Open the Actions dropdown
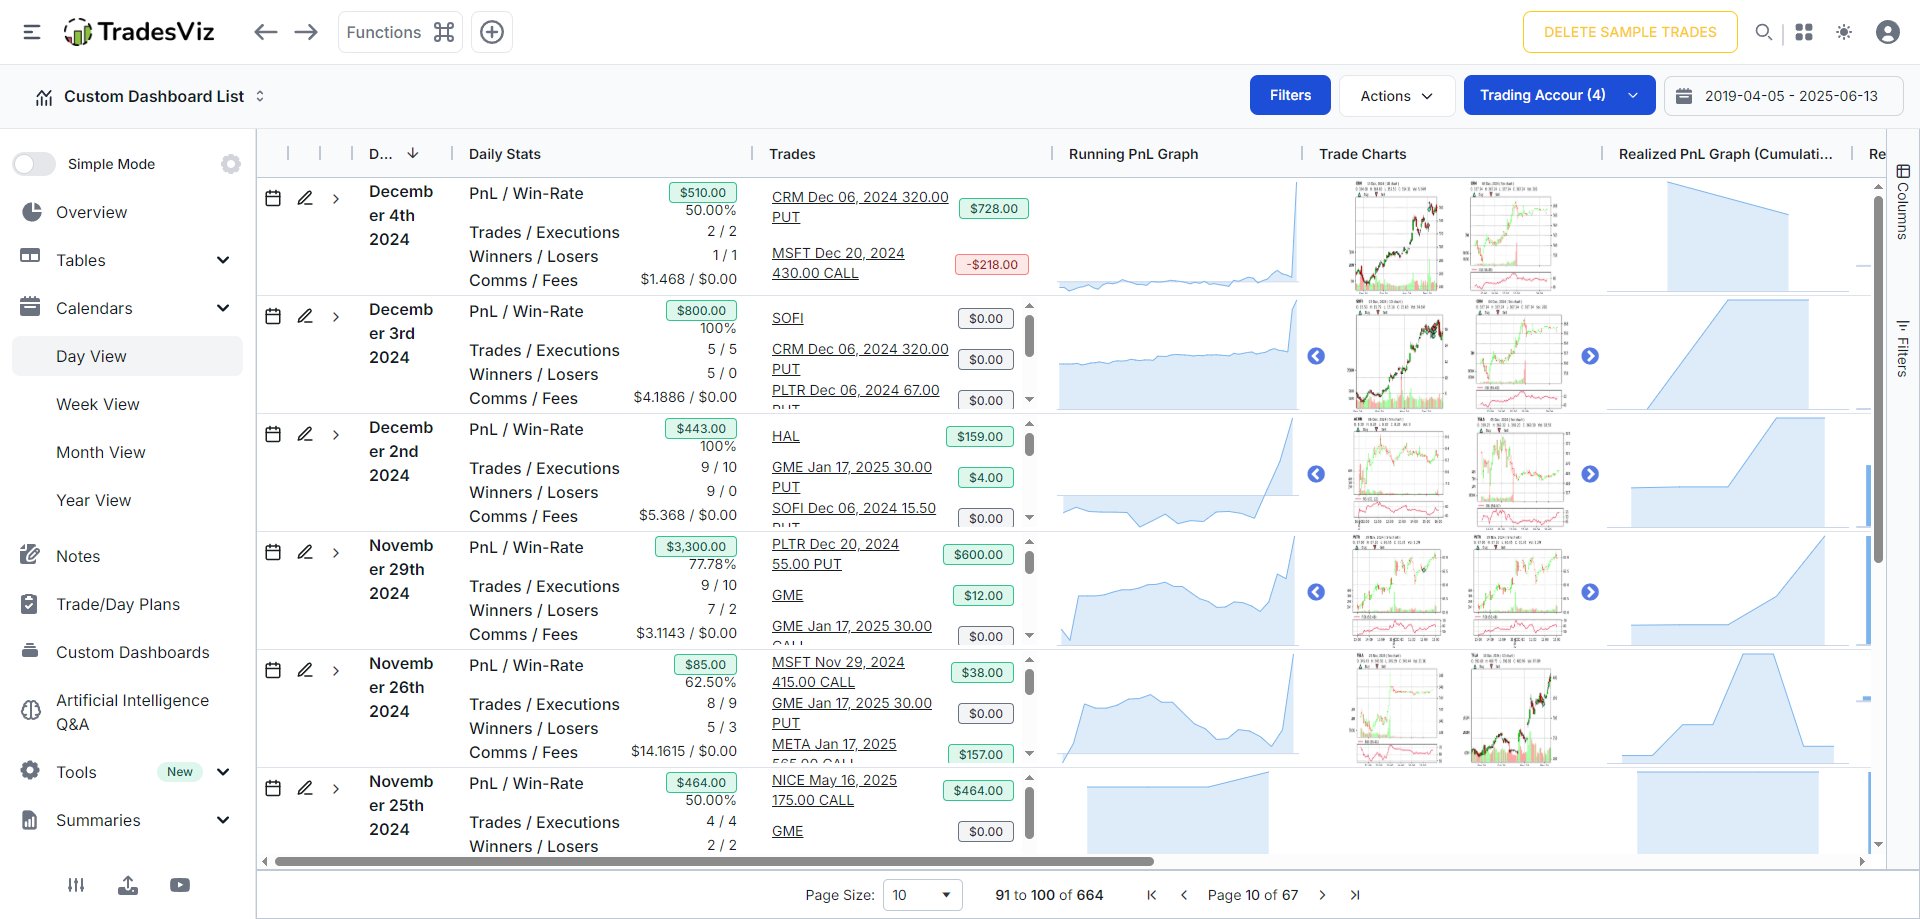The image size is (1920, 919). [x=1397, y=96]
